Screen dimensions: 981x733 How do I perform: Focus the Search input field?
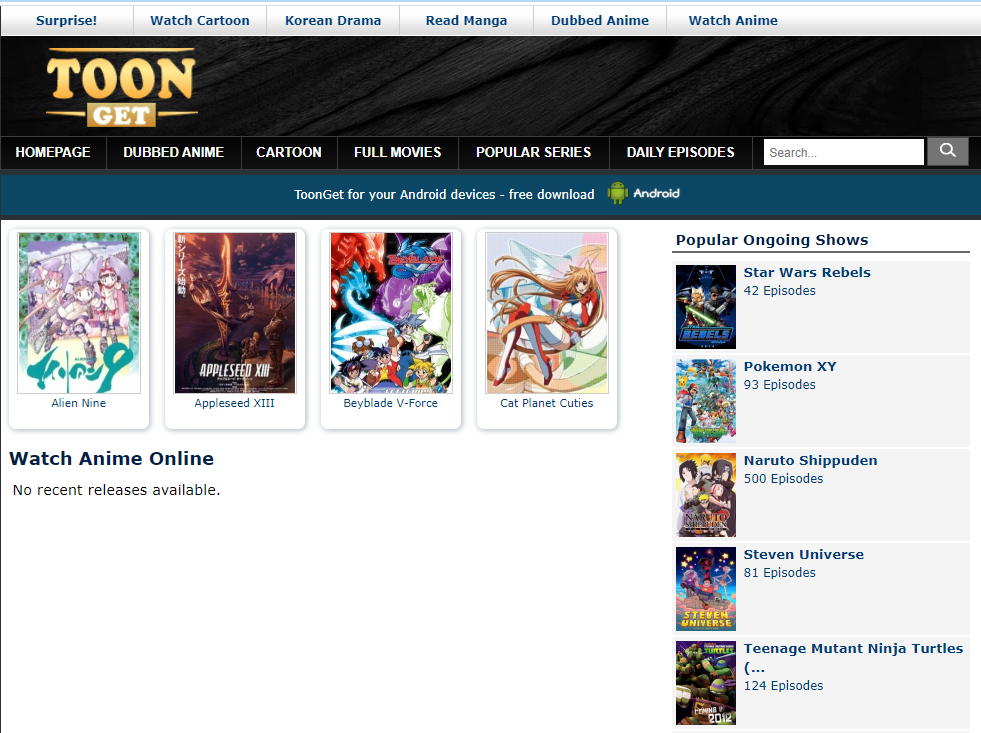point(843,152)
